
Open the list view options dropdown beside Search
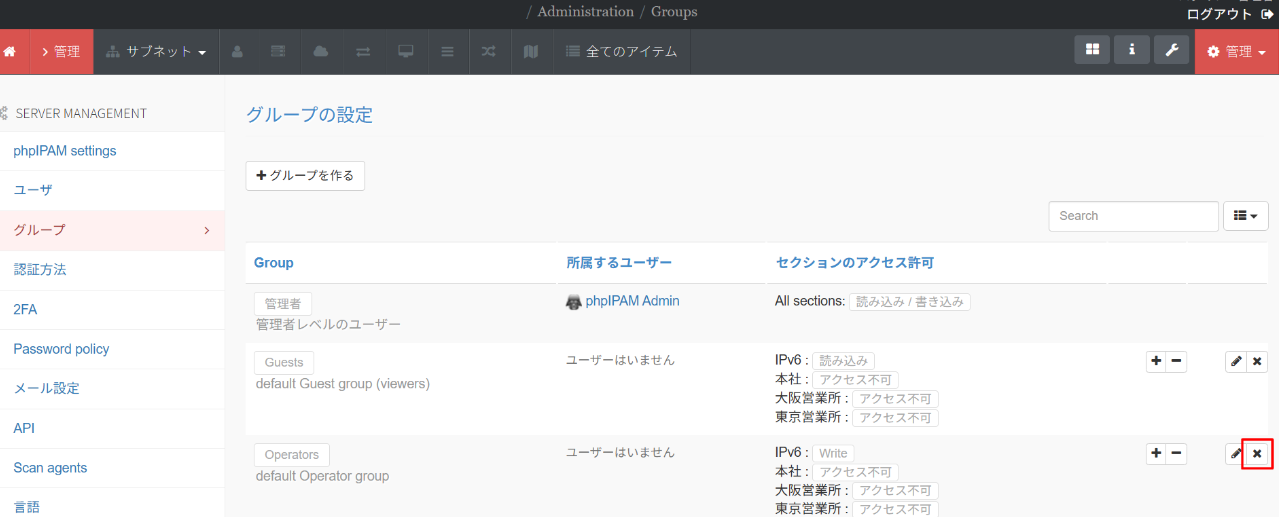pos(1246,215)
